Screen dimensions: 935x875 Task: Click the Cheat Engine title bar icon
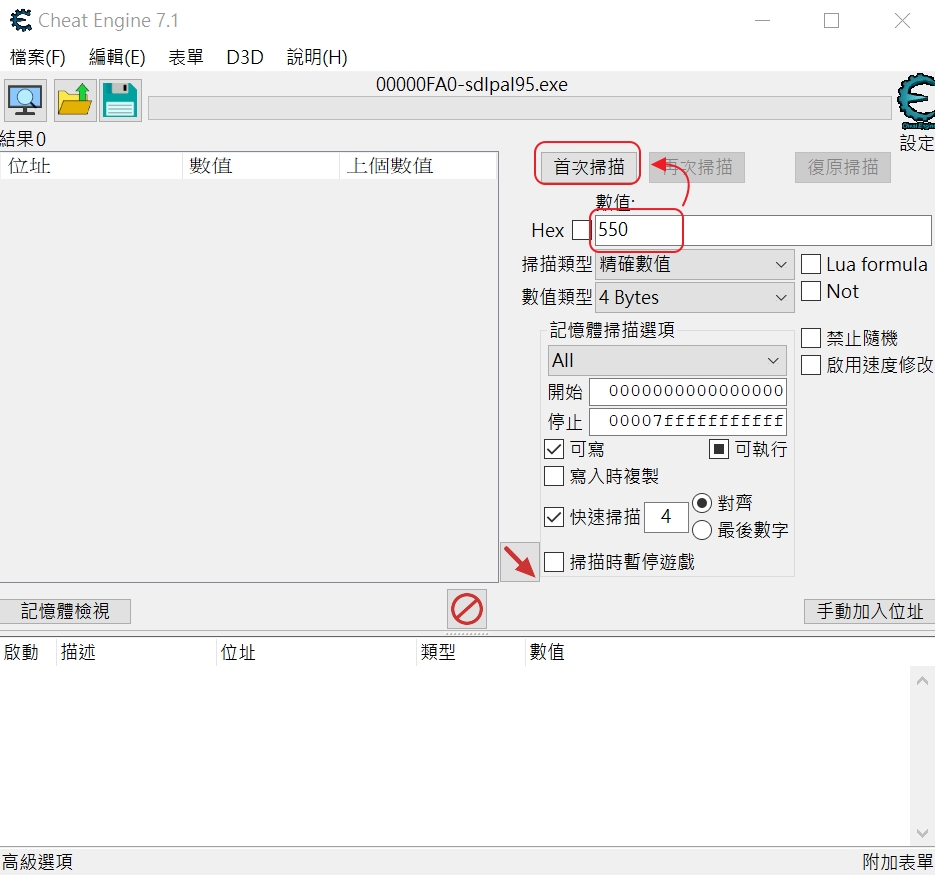(x=21, y=20)
